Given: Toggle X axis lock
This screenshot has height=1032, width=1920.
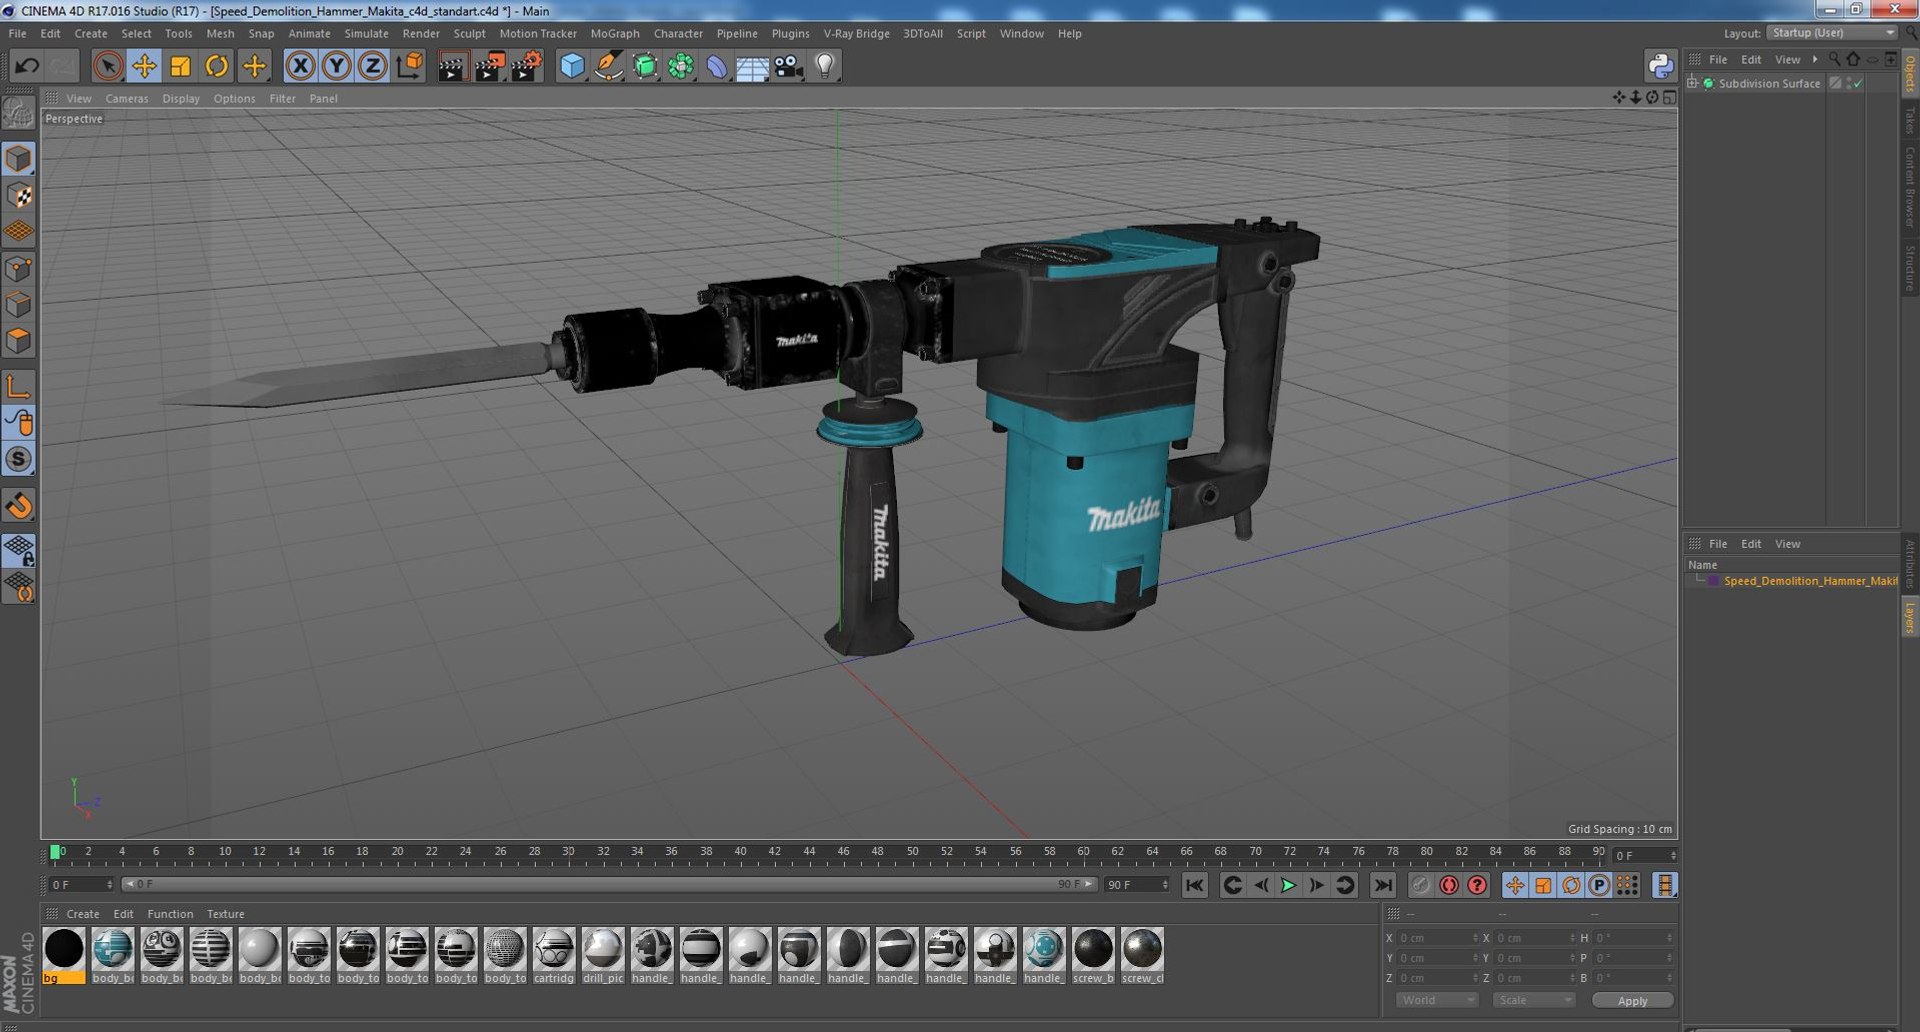Looking at the screenshot, I should [x=300, y=66].
